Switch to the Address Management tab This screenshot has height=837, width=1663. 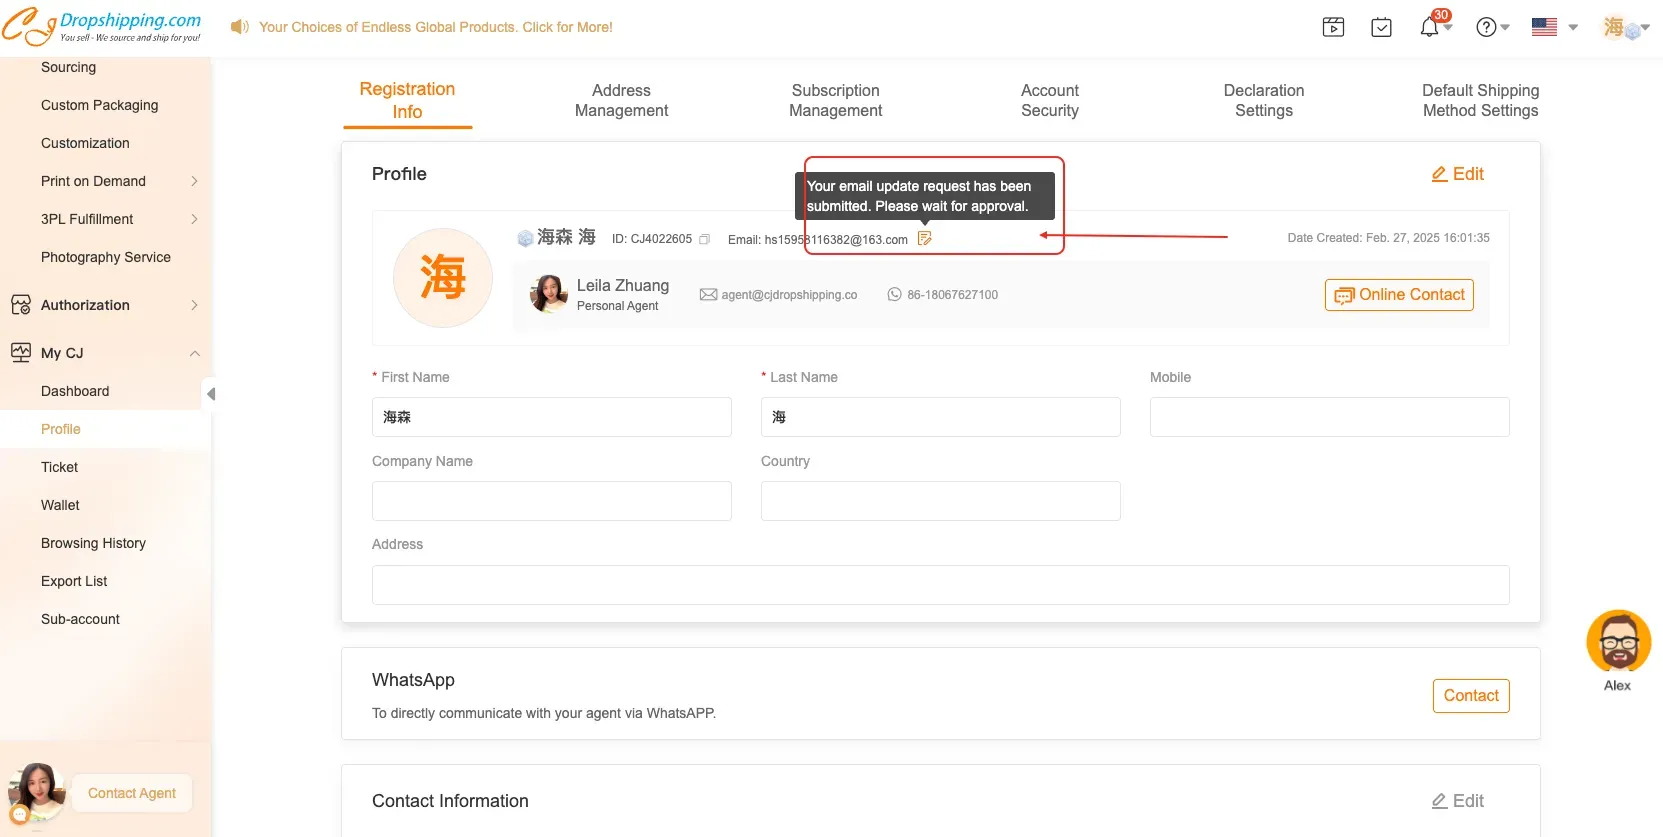click(621, 101)
